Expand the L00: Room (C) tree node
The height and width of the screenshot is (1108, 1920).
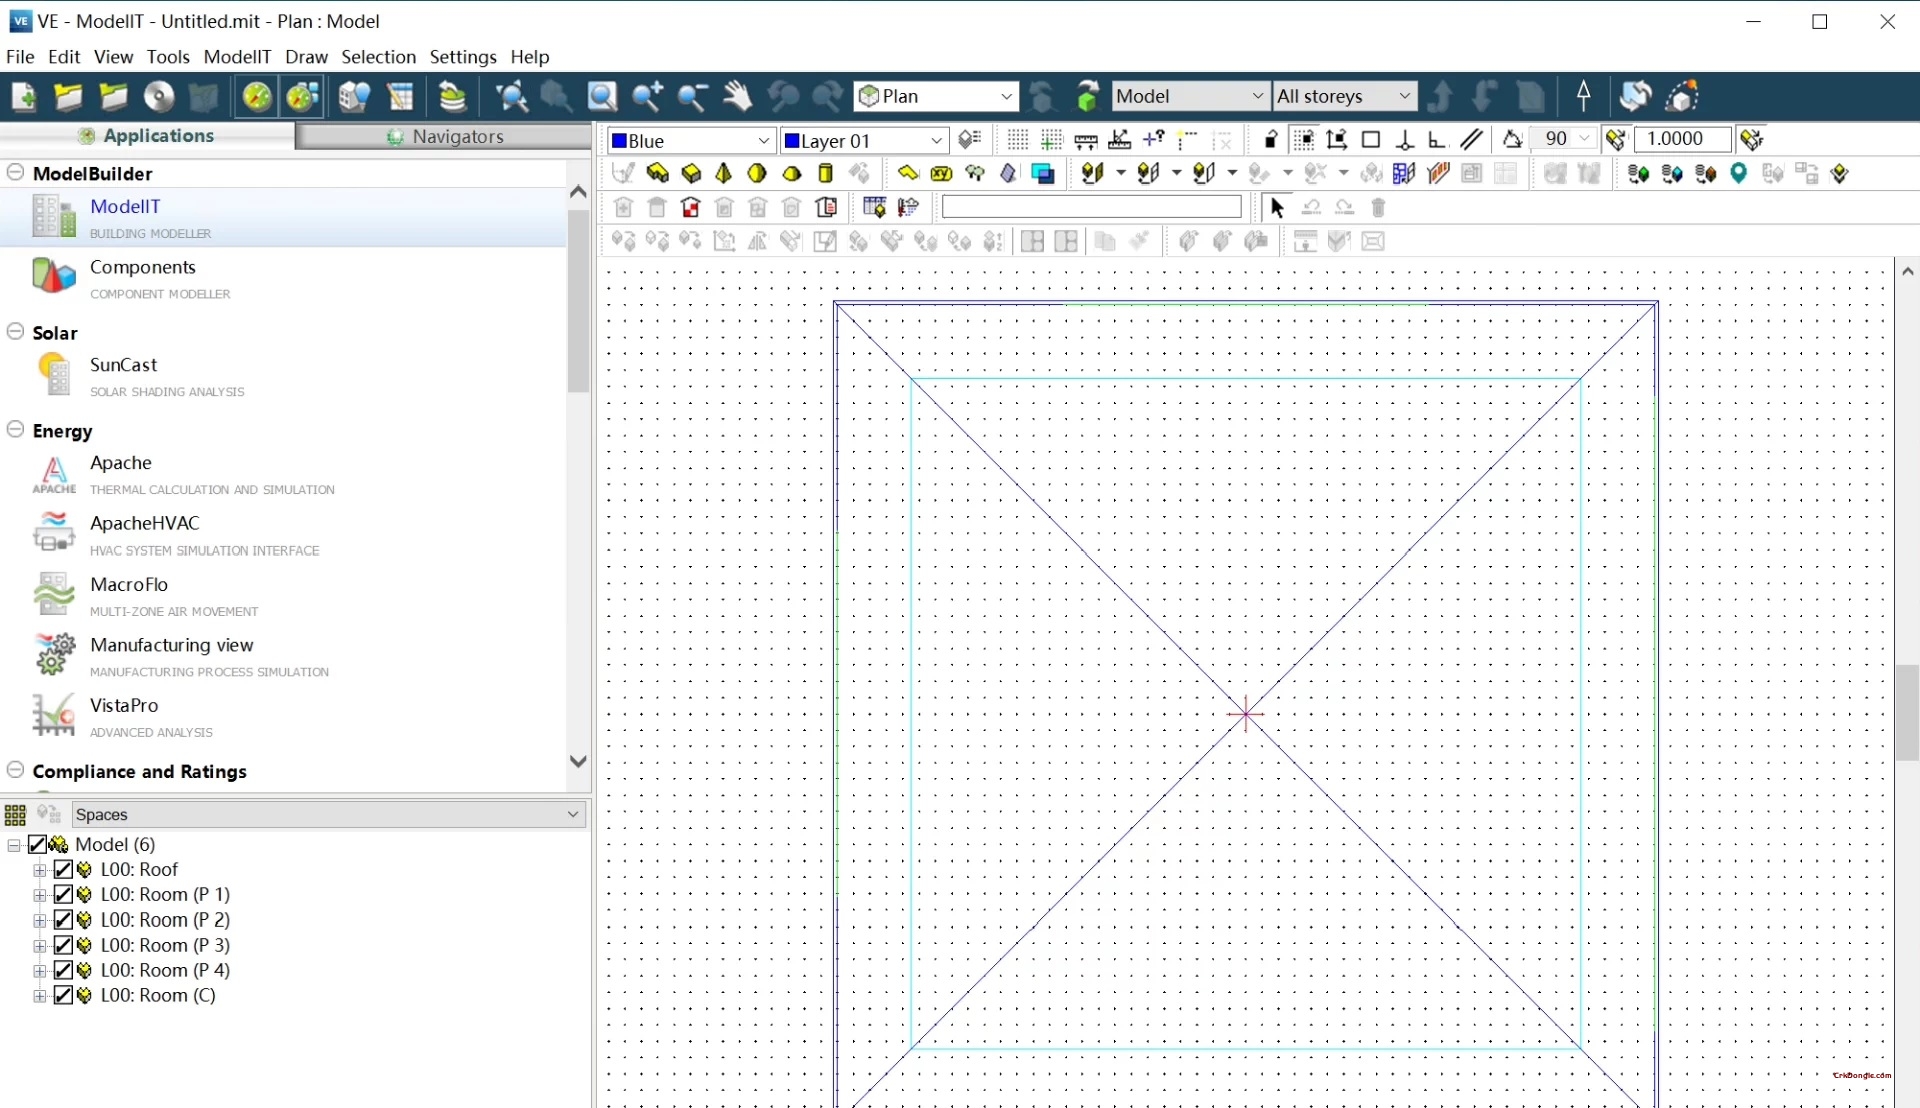coord(40,996)
